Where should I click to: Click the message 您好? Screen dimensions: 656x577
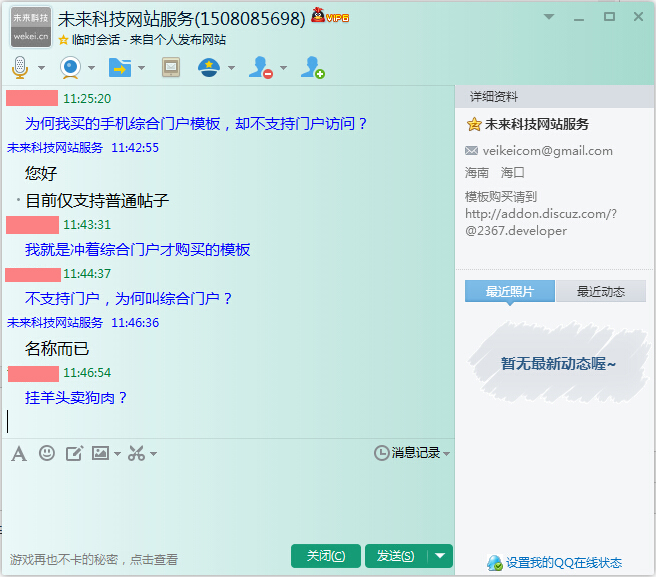pos(41,173)
